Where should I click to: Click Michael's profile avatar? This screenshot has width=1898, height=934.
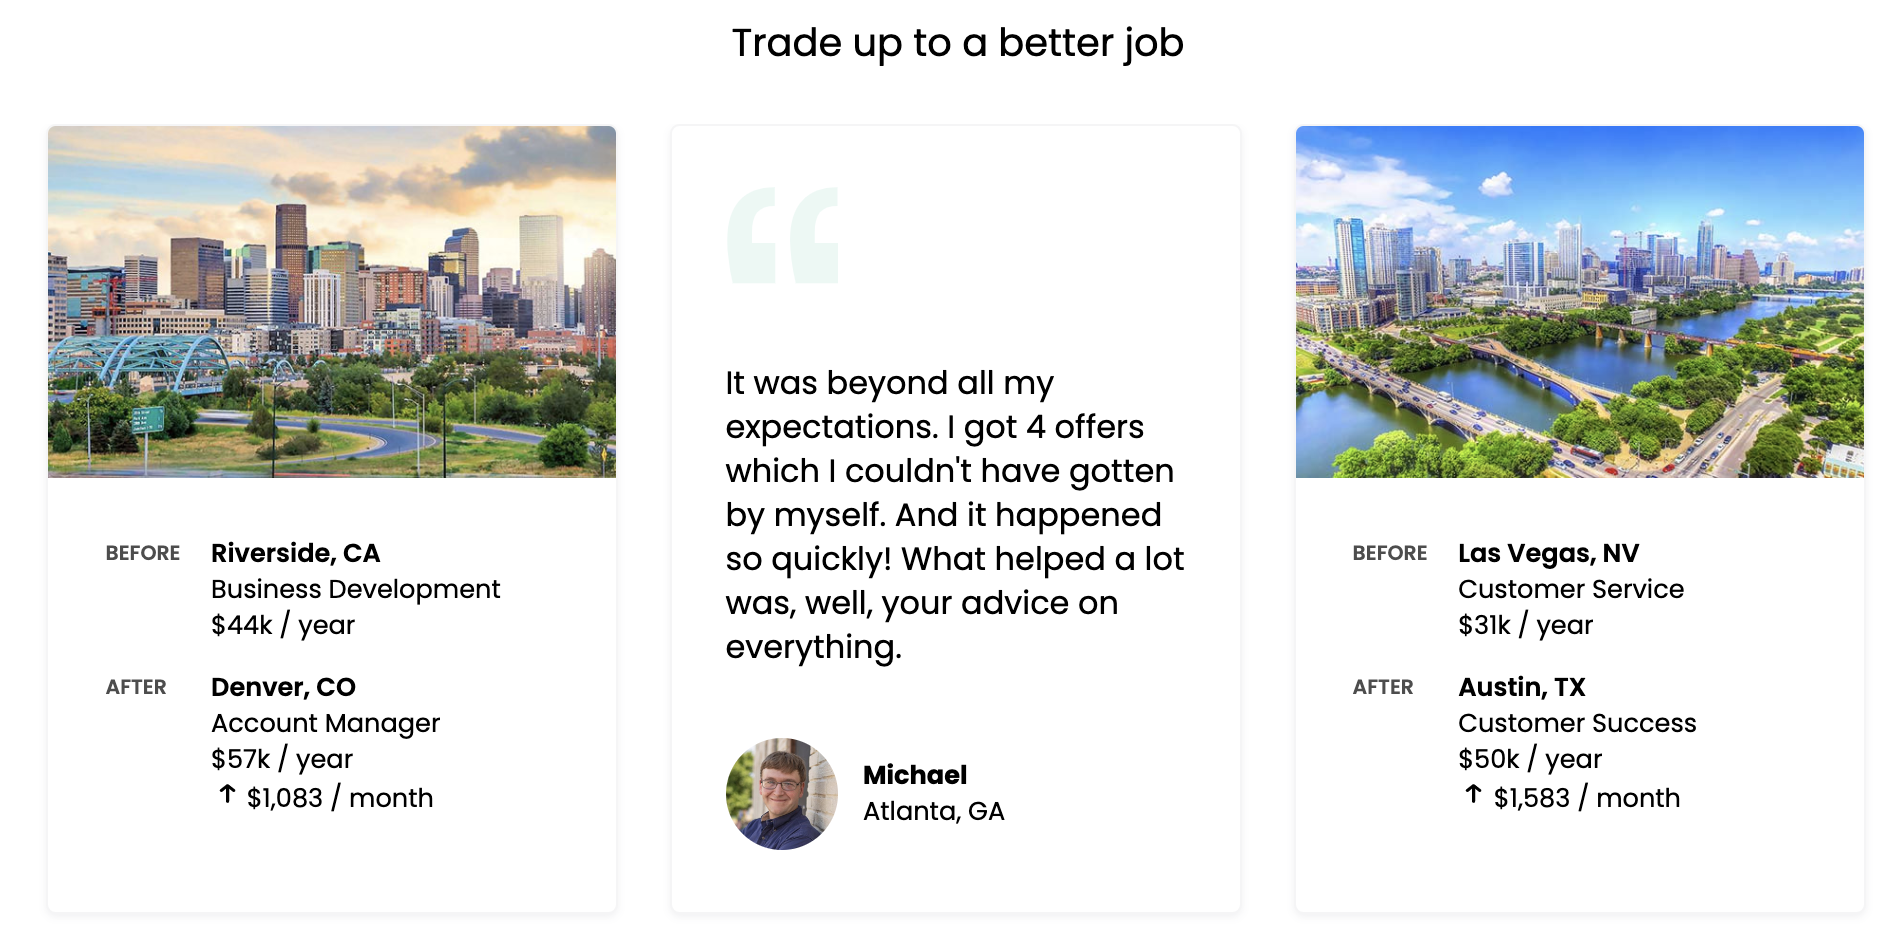pyautogui.click(x=782, y=794)
